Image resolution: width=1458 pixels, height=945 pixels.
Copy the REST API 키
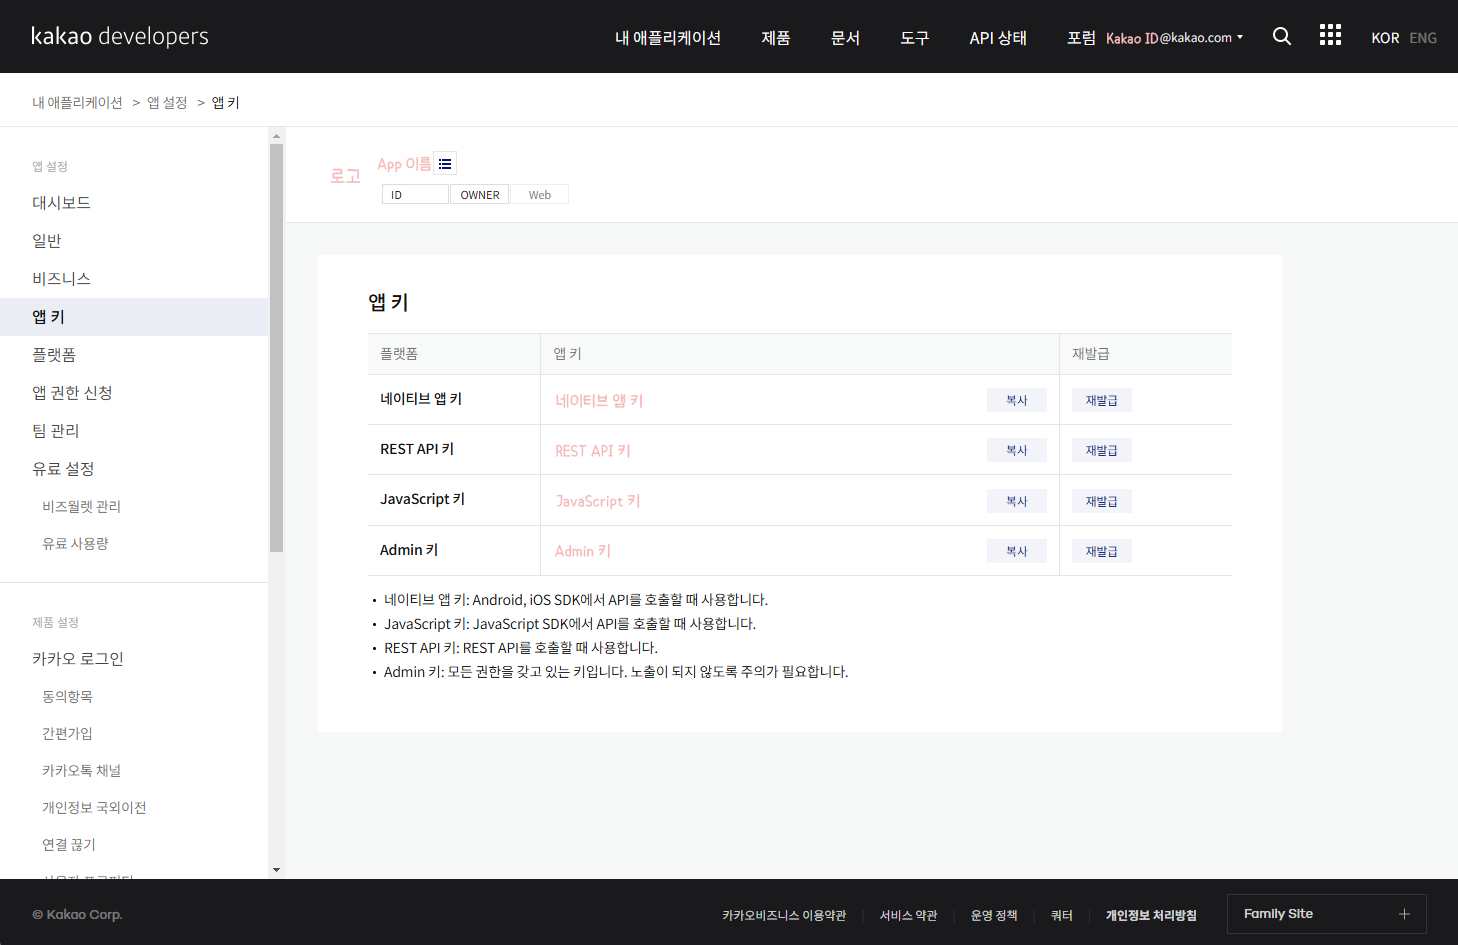pos(1016,450)
